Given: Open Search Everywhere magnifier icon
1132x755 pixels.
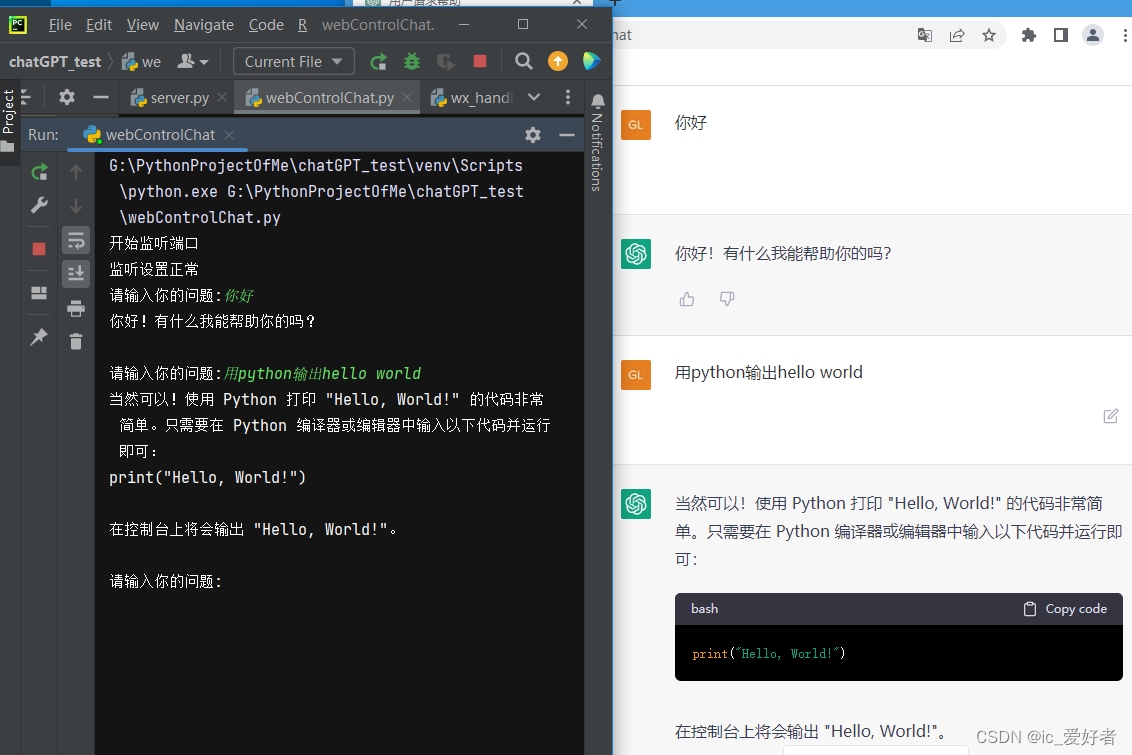Looking at the screenshot, I should click(x=524, y=61).
